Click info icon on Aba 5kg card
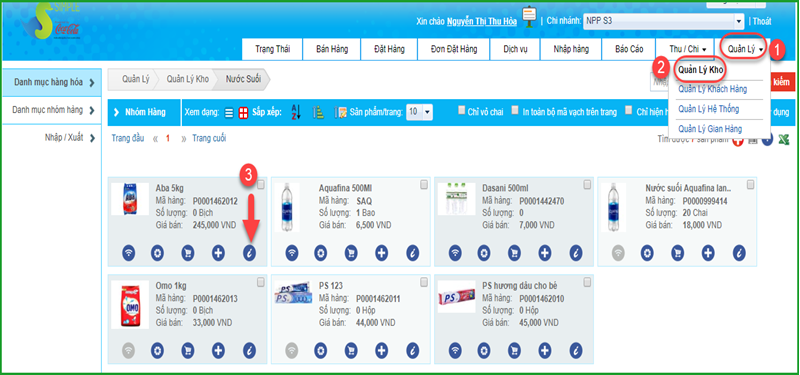 pos(249,253)
